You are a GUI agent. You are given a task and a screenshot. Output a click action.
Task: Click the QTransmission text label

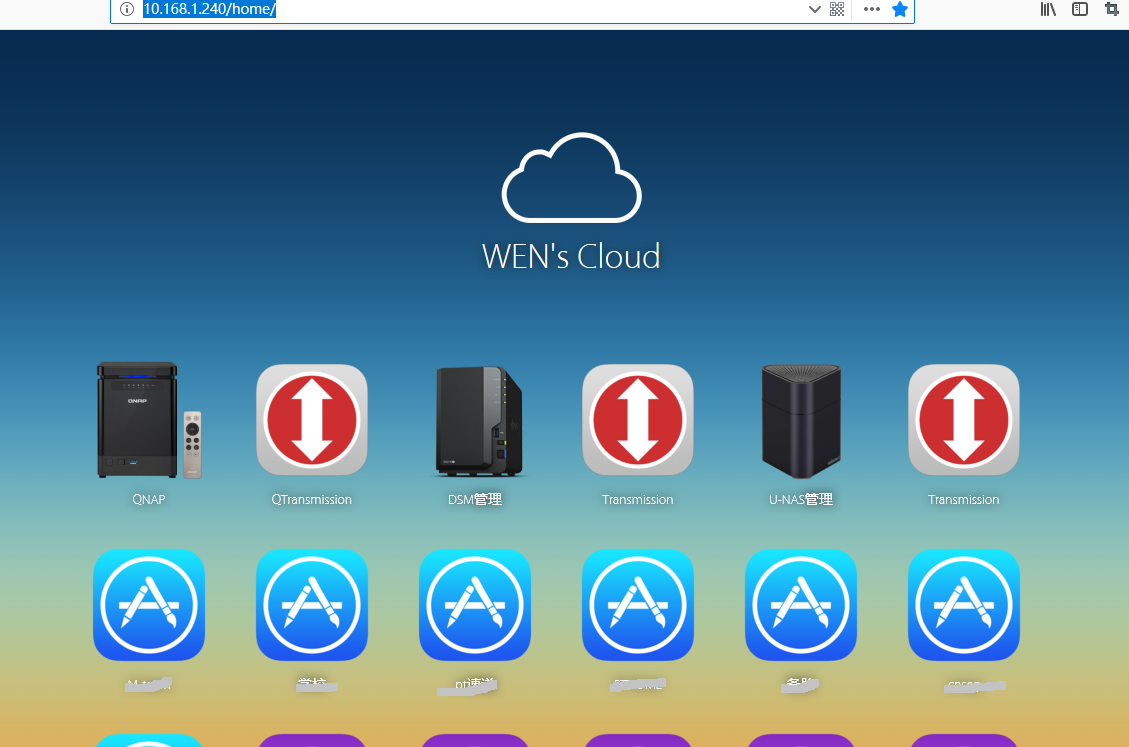[311, 499]
